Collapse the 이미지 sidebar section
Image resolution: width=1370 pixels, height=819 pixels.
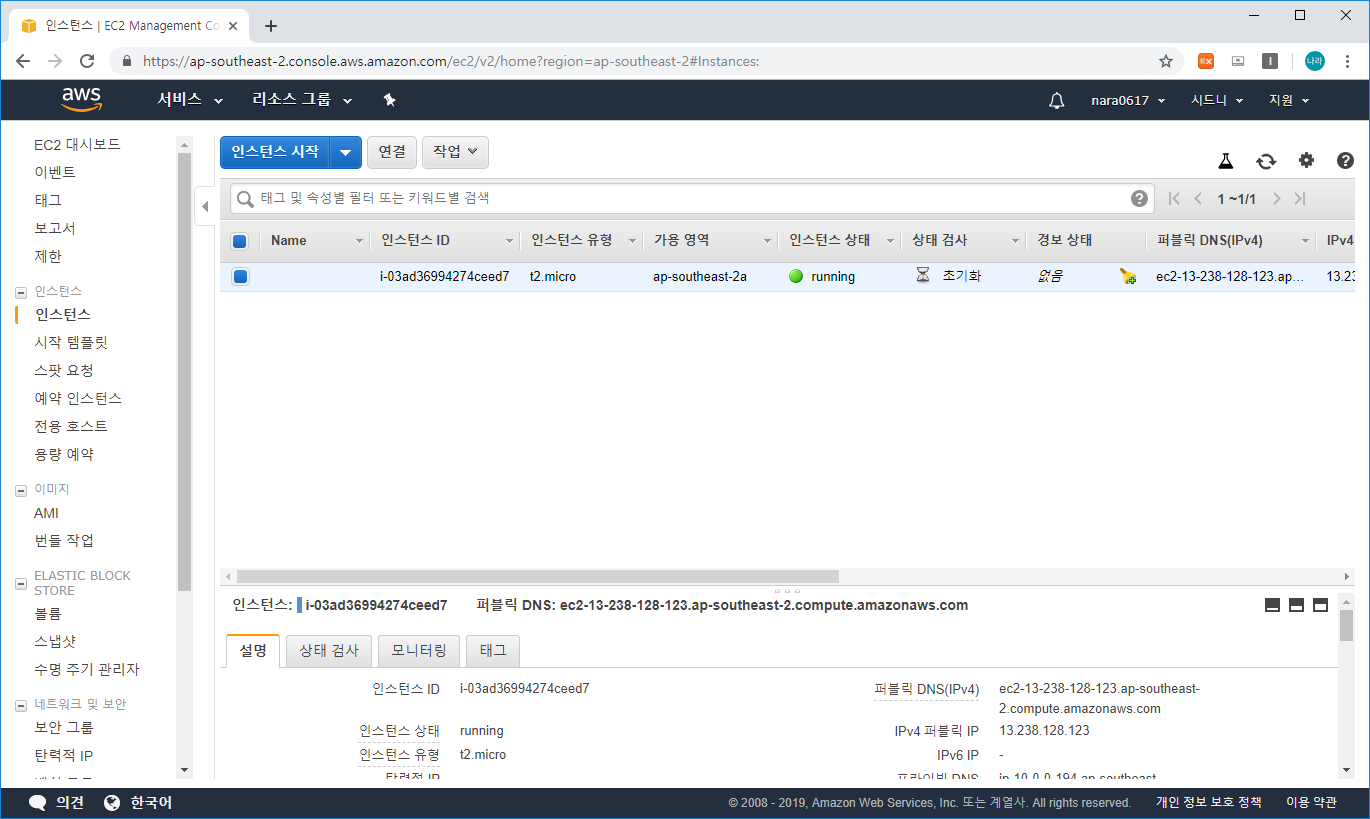pyautogui.click(x=21, y=490)
